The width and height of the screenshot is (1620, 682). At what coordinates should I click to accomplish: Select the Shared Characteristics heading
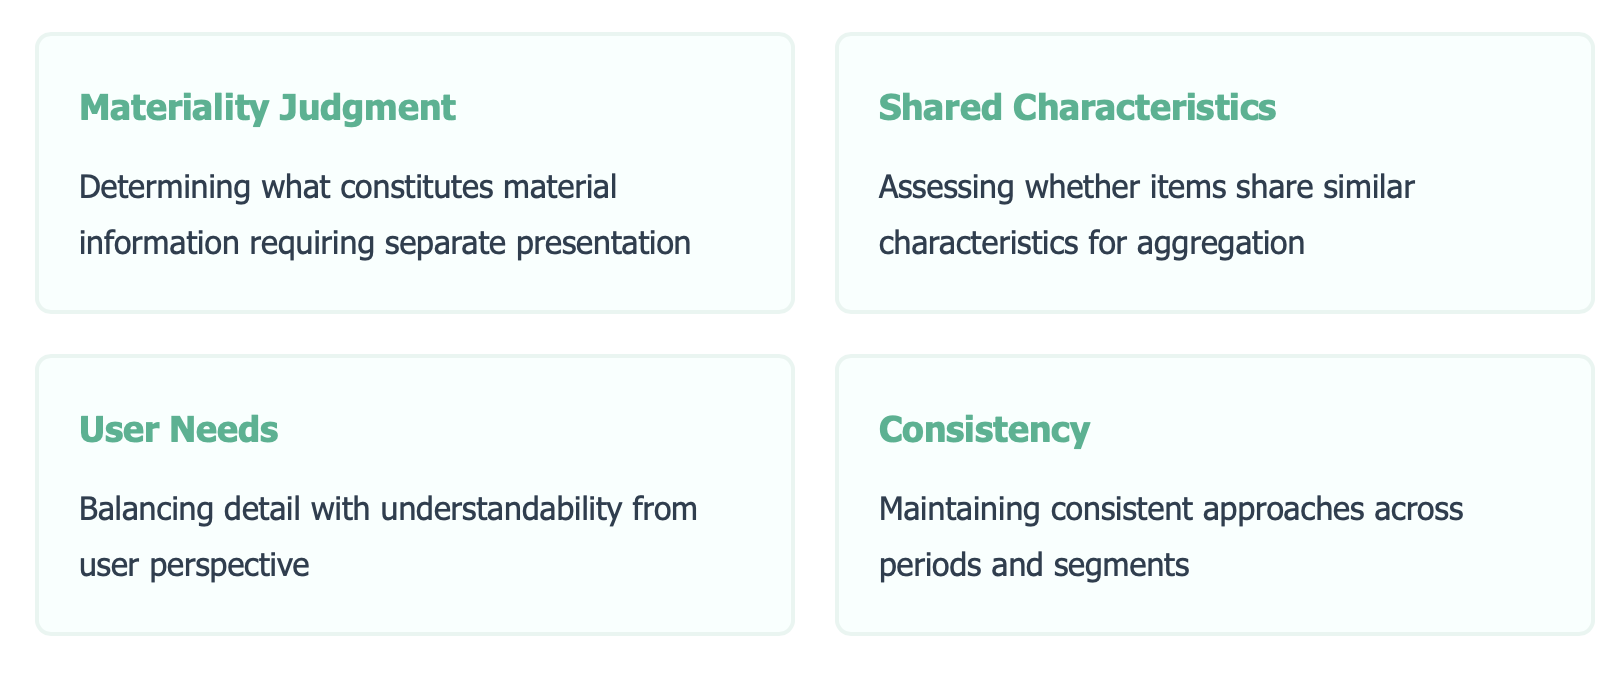pos(1077,108)
